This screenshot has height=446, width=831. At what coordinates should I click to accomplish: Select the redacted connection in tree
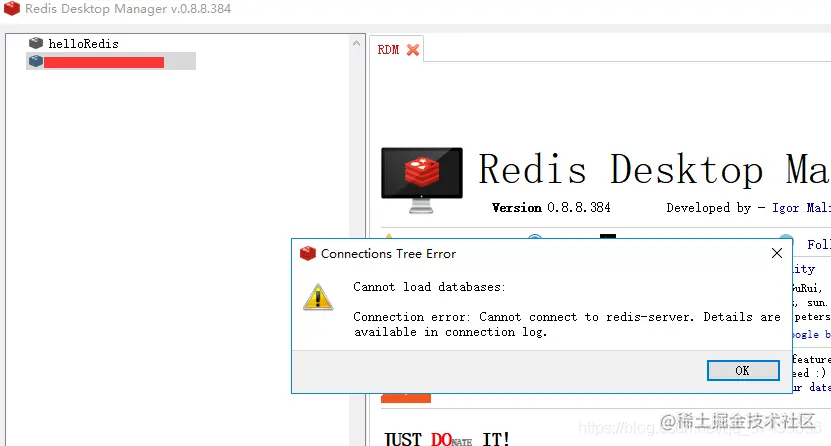pyautogui.click(x=111, y=61)
